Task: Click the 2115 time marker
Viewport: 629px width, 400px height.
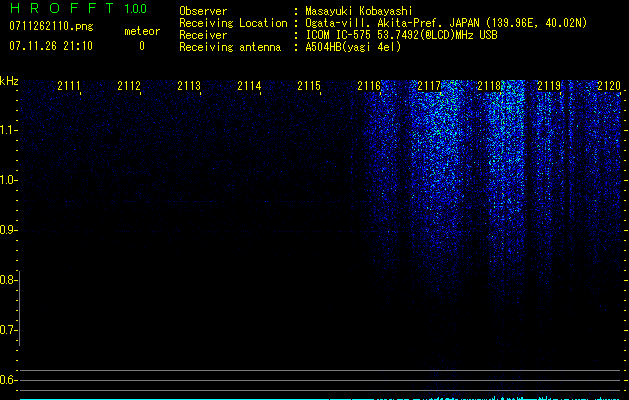Action: point(309,85)
